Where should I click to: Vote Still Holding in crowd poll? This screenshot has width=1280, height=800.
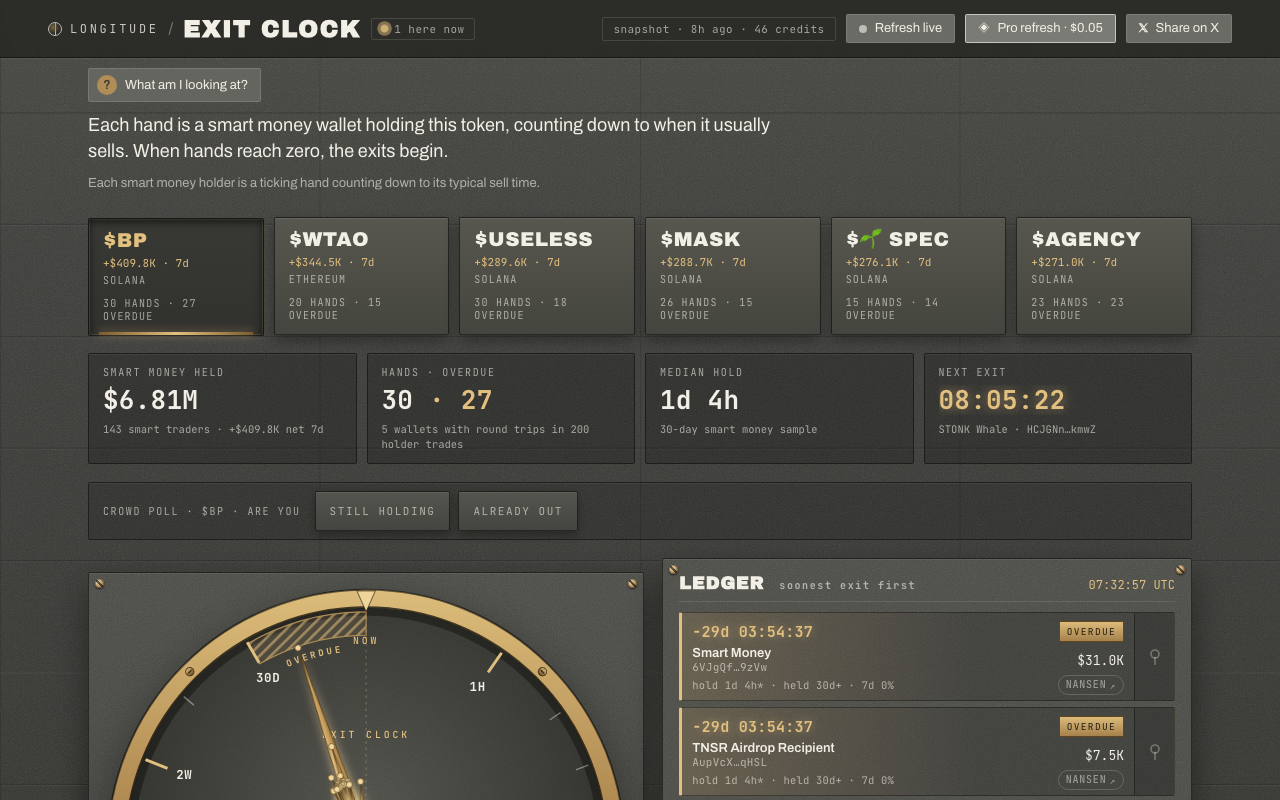click(383, 511)
